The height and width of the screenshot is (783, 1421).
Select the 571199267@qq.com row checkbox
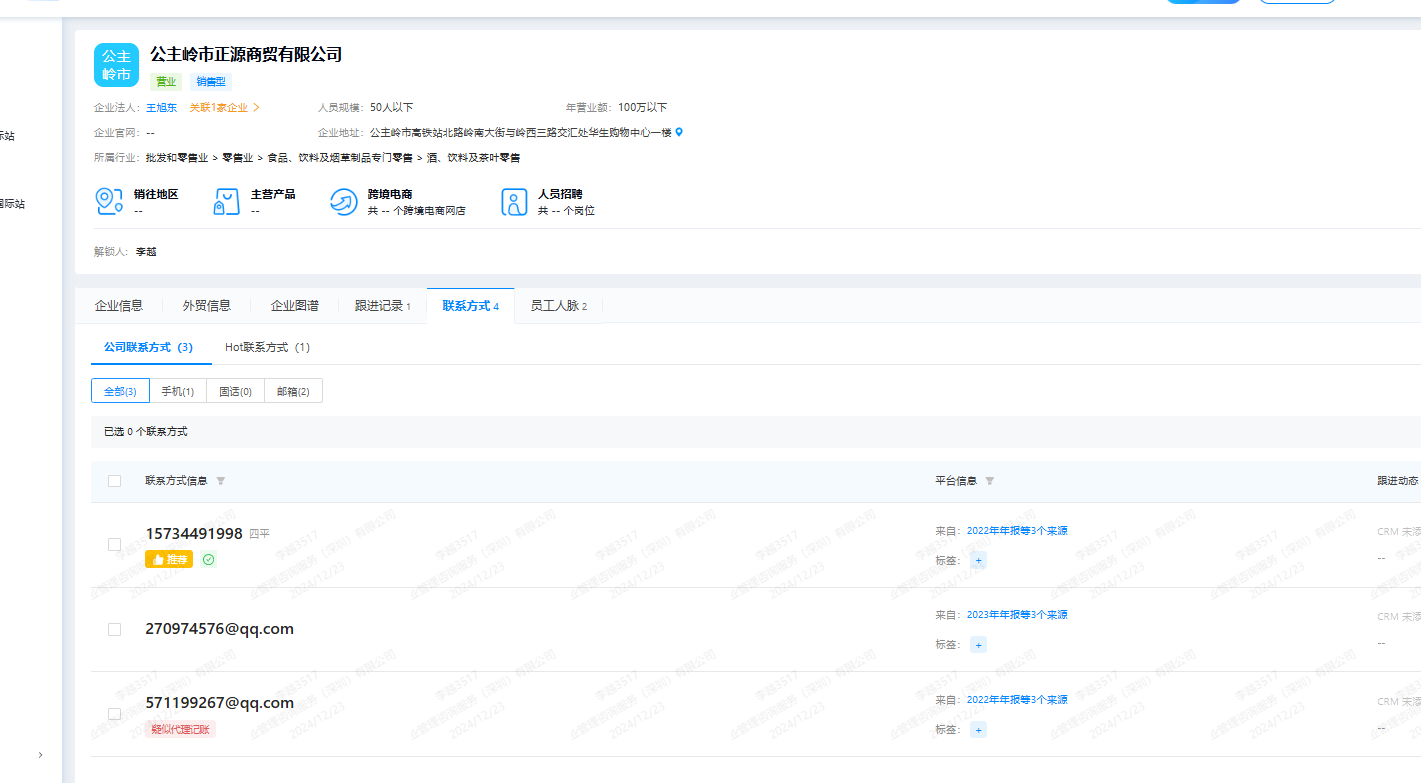(114, 714)
